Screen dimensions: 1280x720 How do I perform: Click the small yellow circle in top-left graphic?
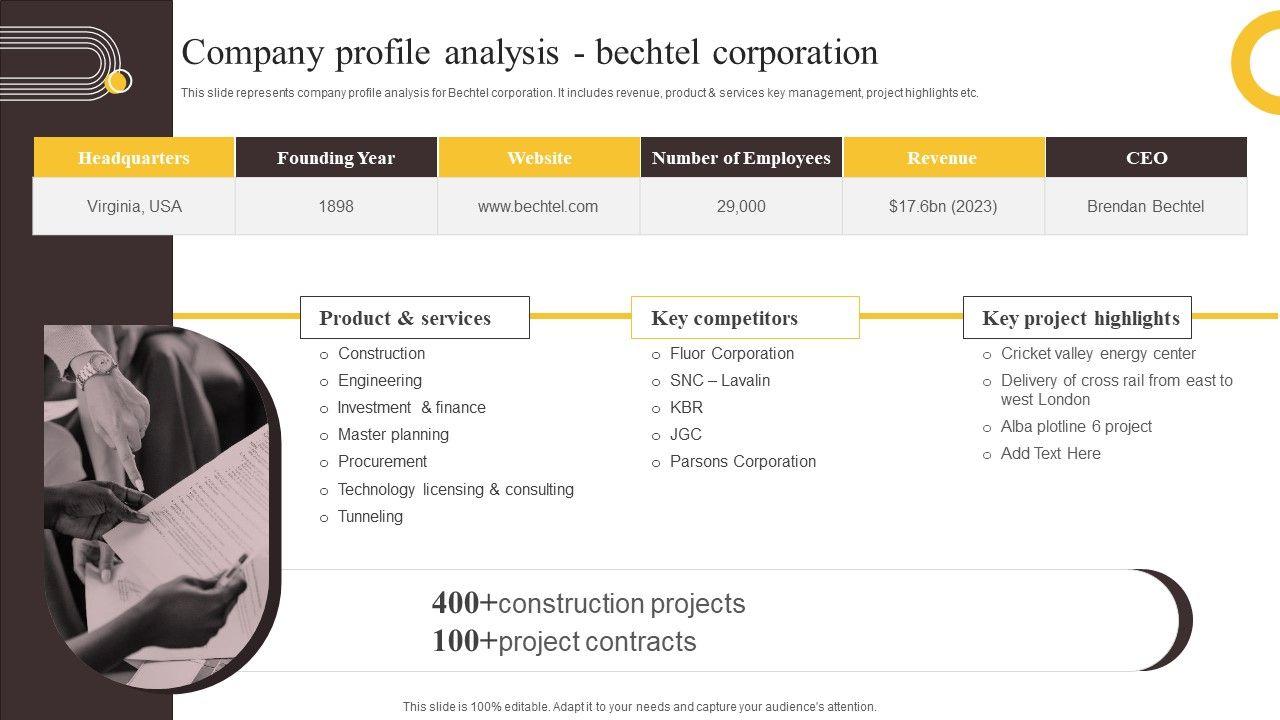click(118, 82)
